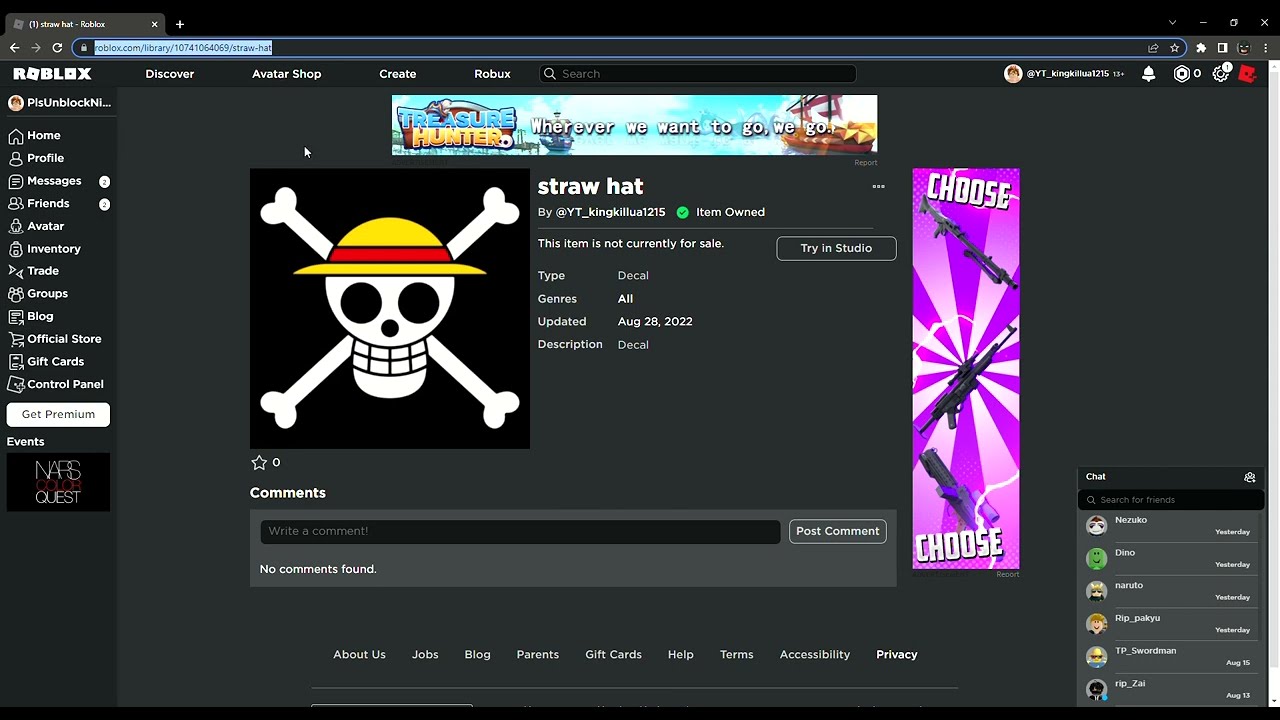This screenshot has width=1280, height=720.
Task: Click the Roblox search field
Action: [698, 74]
